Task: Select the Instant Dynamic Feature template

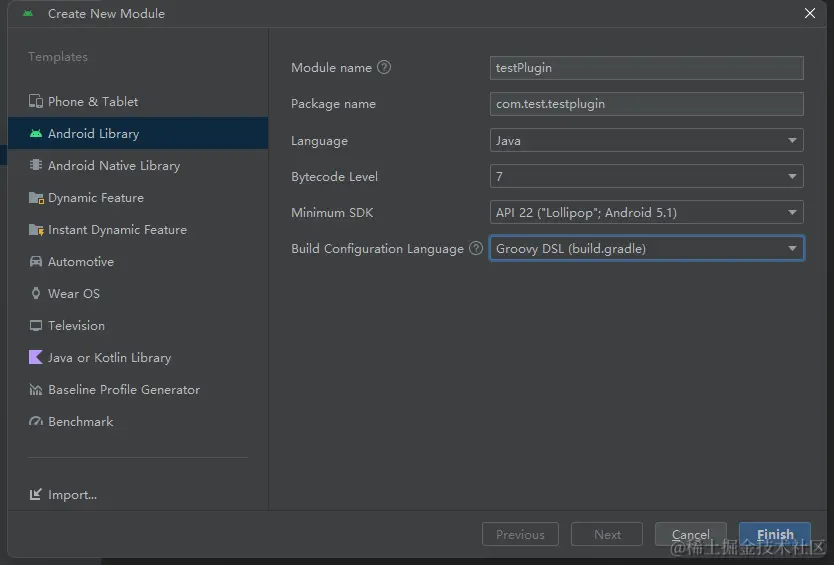Action: pos(117,230)
